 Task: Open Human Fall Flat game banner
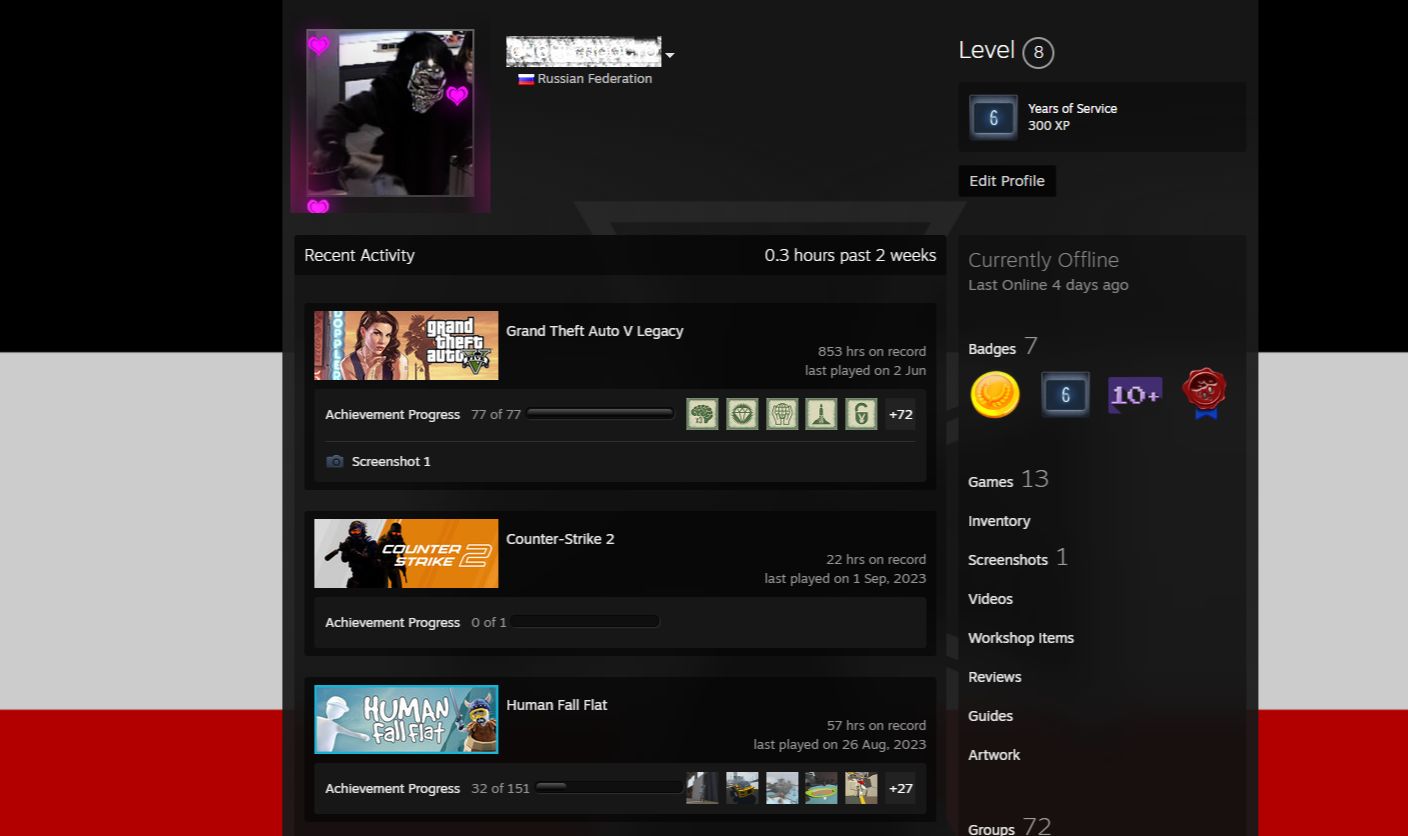click(406, 719)
